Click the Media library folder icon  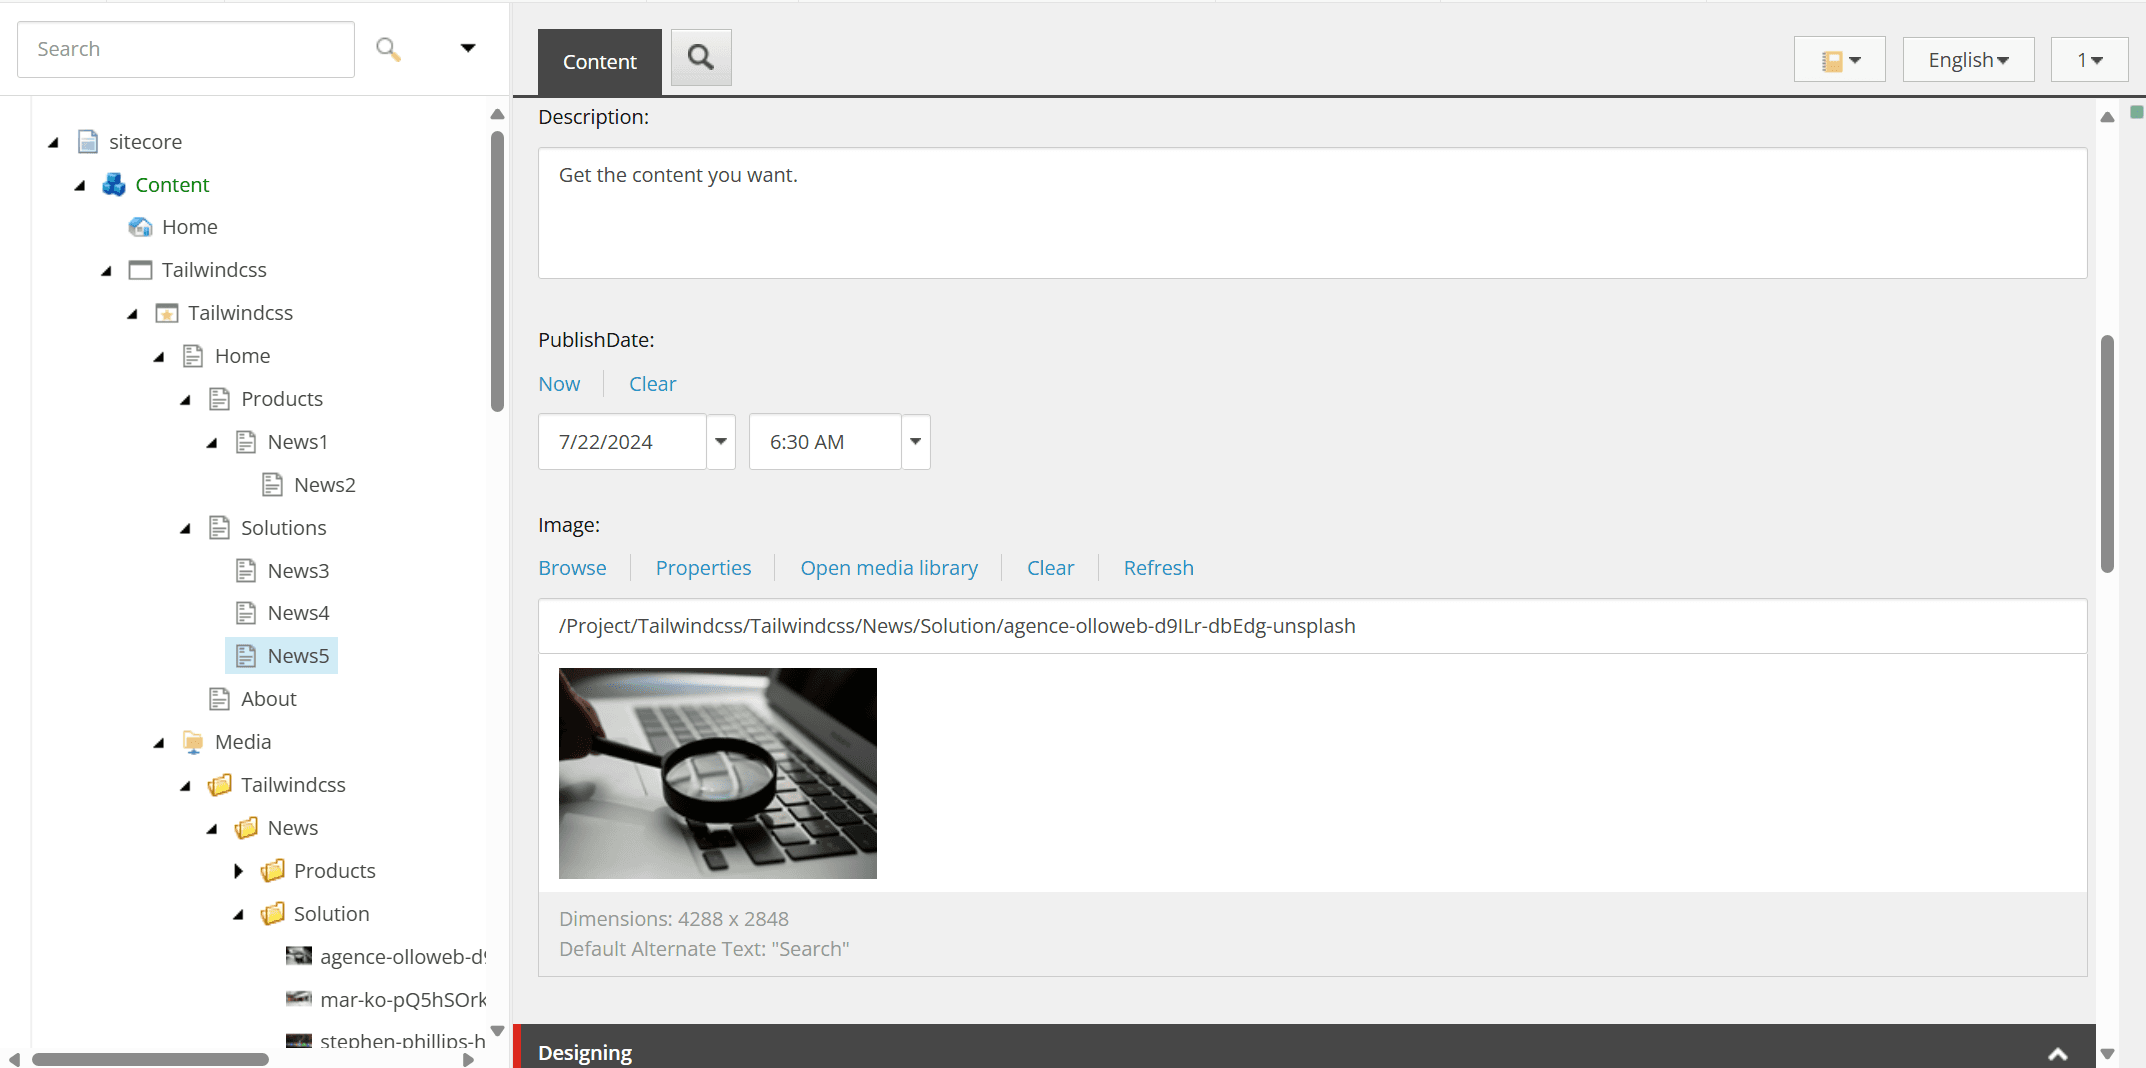coord(193,742)
